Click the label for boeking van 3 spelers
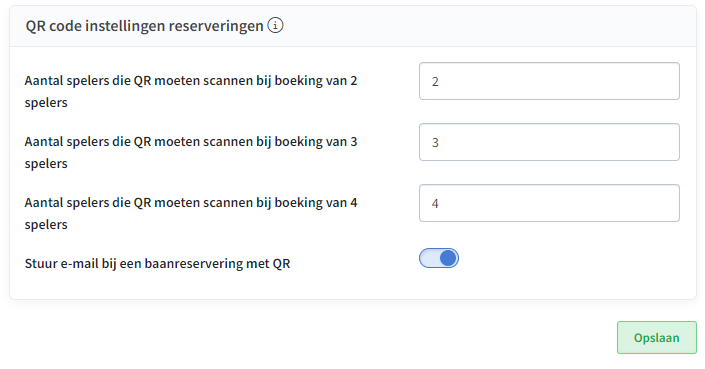This screenshot has width=705, height=369. (x=191, y=152)
